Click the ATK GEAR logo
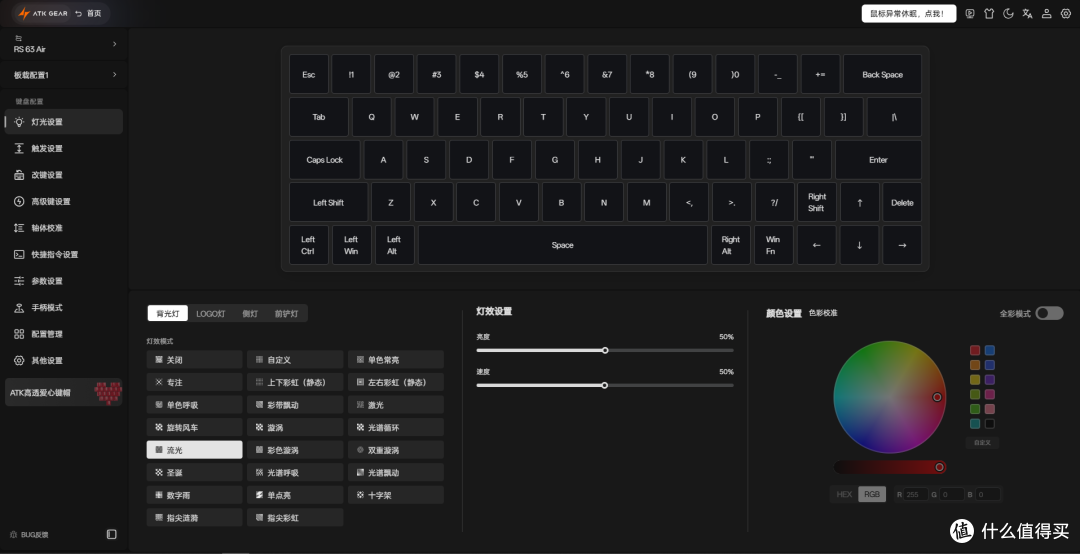This screenshot has height=554, width=1080. (x=43, y=13)
